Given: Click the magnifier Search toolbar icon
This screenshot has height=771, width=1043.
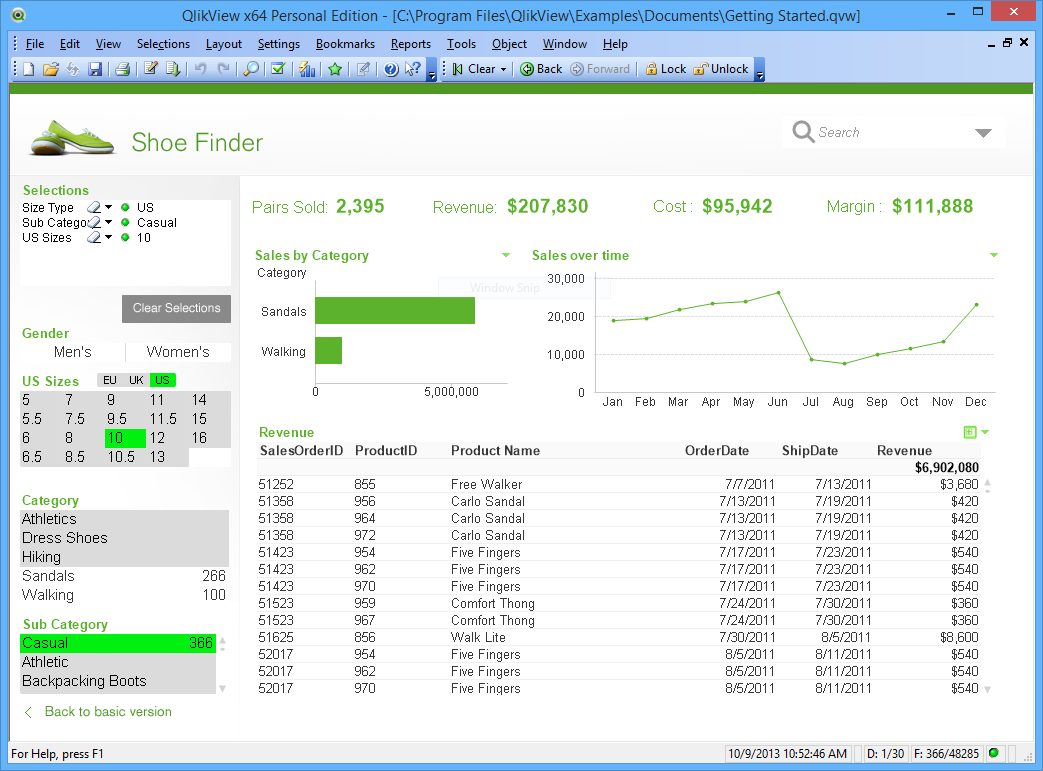Looking at the screenshot, I should tap(251, 69).
